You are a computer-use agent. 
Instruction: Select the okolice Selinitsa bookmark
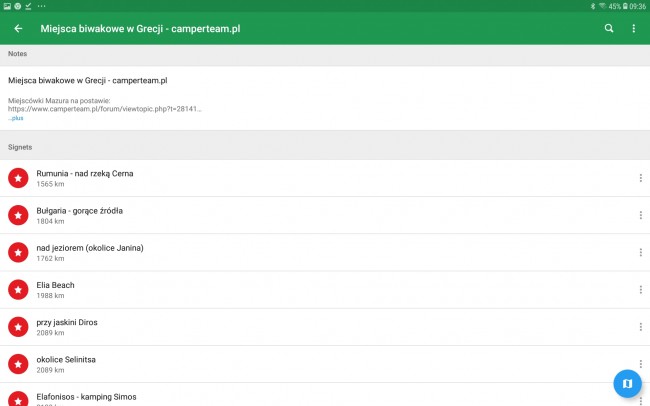tap(325, 364)
